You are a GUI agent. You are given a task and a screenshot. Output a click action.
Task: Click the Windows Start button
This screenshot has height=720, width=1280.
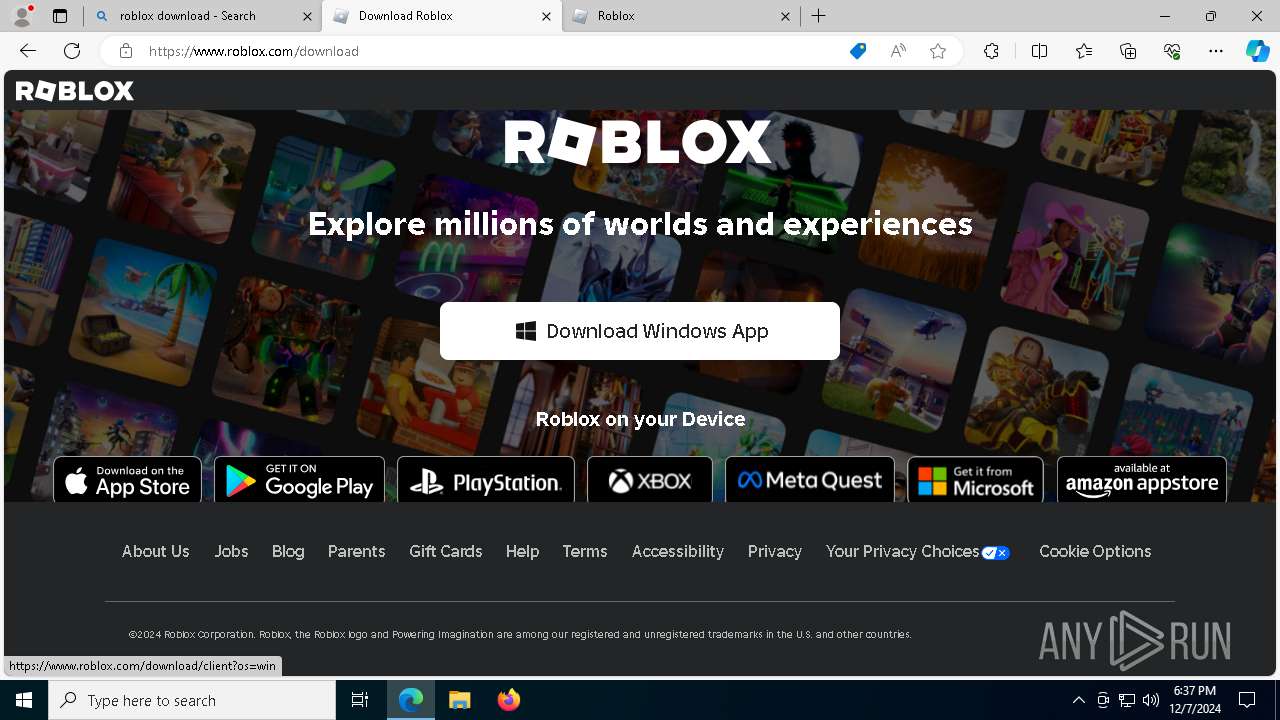coord(24,700)
